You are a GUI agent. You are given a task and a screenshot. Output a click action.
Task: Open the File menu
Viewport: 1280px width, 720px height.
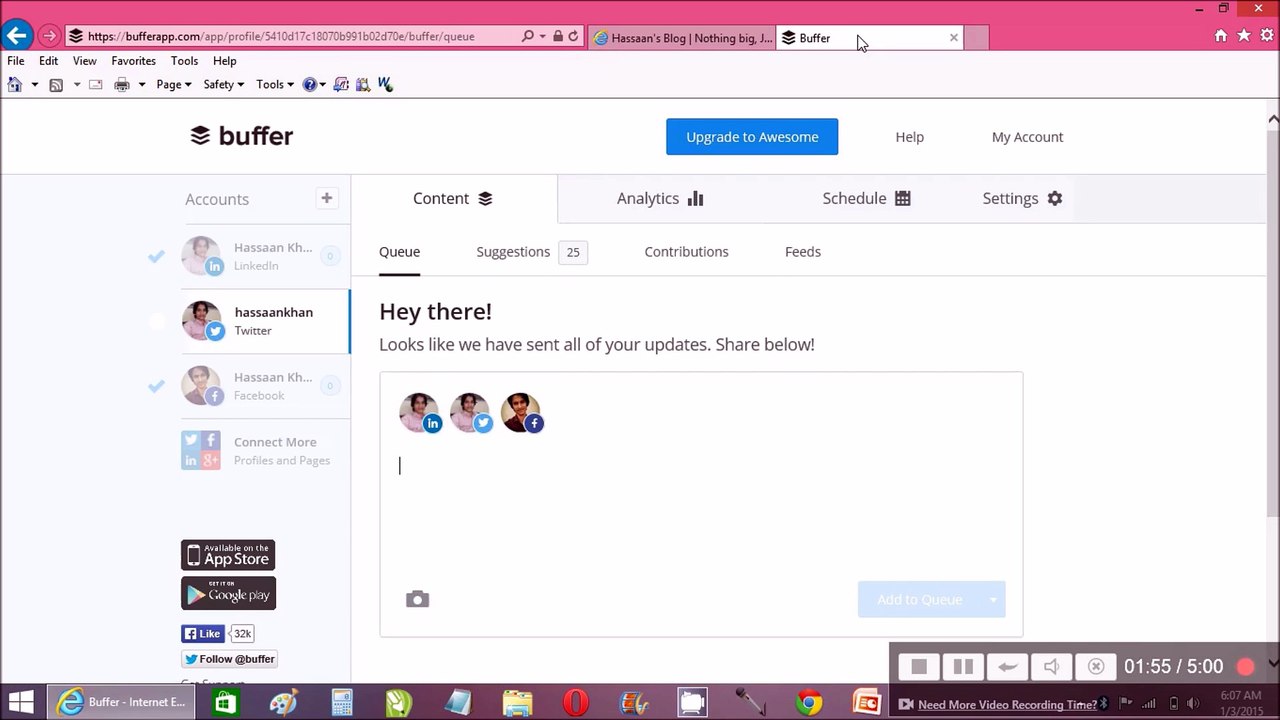pos(16,61)
